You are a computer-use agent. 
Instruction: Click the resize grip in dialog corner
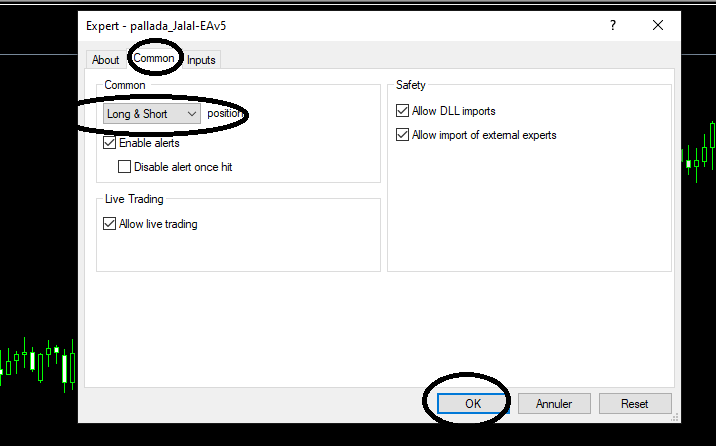pyautogui.click(x=675, y=417)
